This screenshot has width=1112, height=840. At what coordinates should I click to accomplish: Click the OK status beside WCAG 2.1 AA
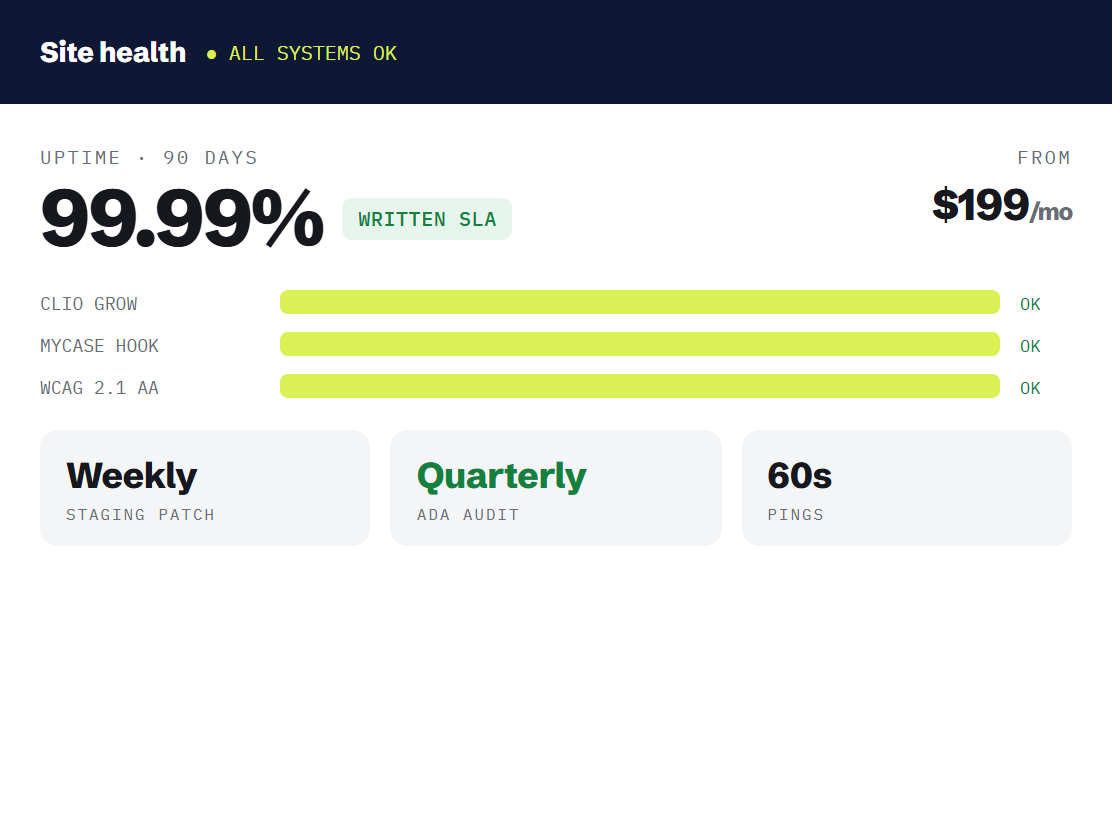coord(1030,388)
